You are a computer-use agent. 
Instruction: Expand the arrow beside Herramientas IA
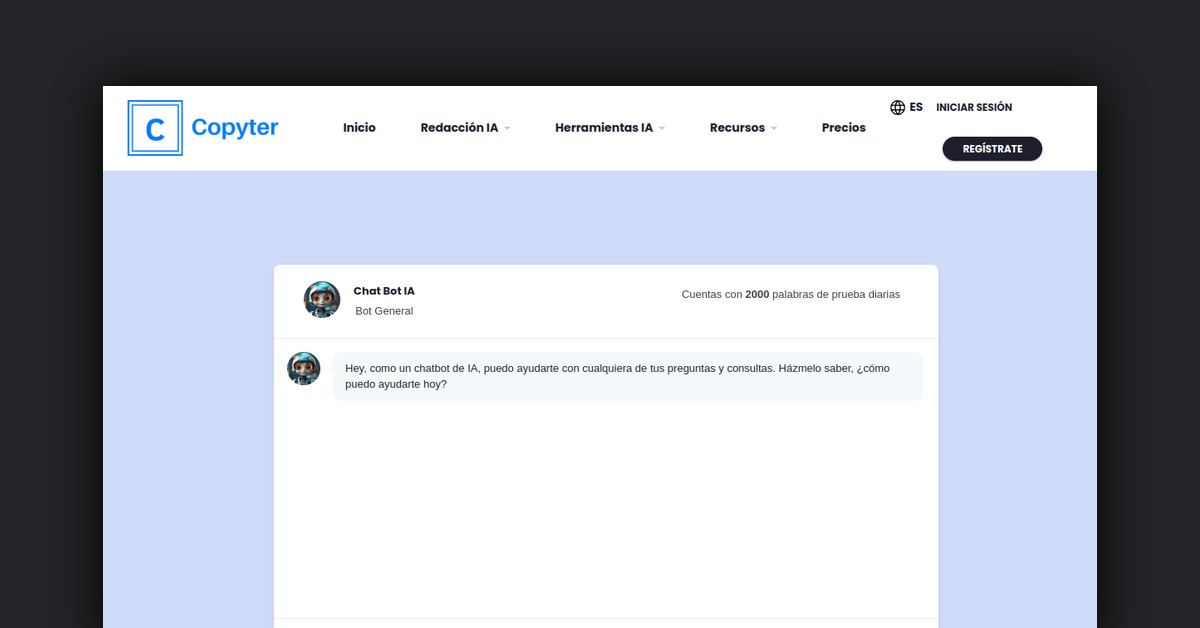coord(662,129)
